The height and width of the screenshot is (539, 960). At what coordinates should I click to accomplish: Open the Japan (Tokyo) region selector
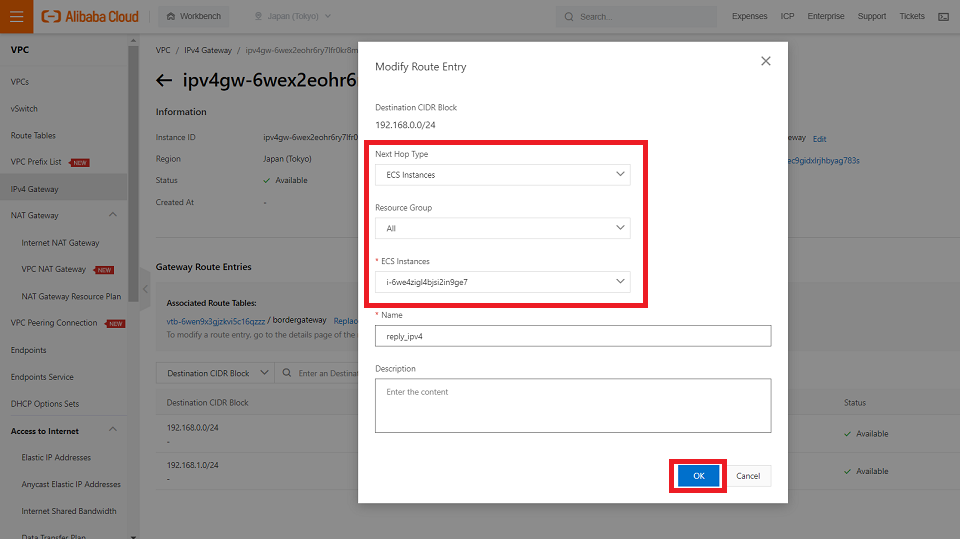pos(292,17)
